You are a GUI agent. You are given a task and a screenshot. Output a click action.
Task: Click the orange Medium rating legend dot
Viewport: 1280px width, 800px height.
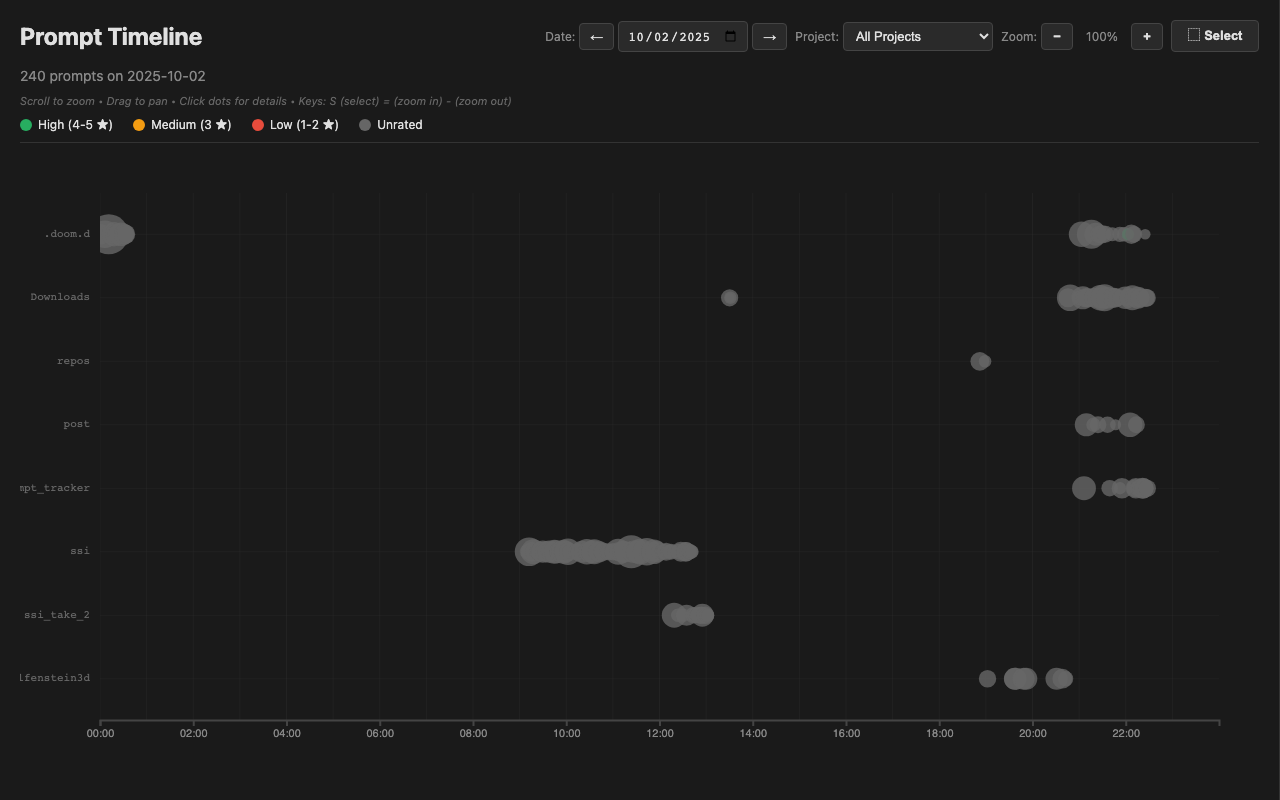tap(139, 125)
